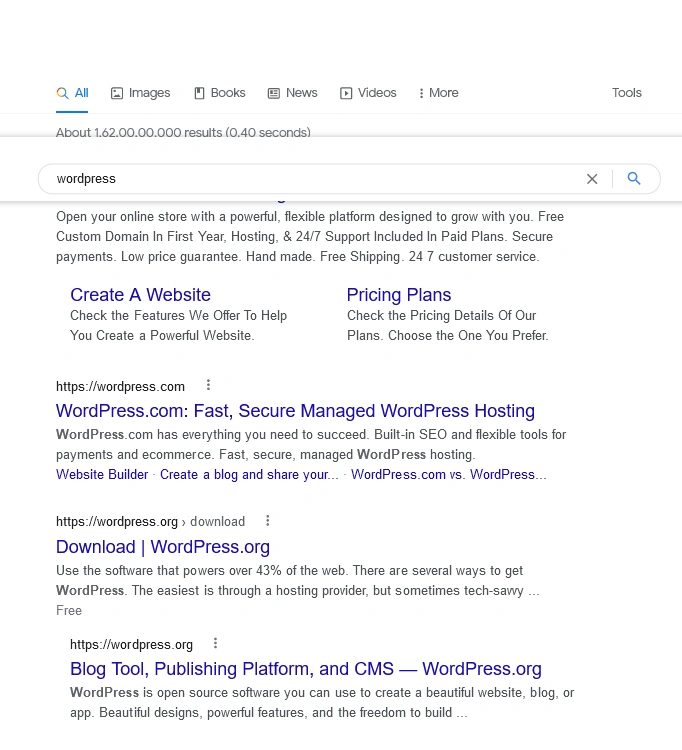Open WordPress.com Fast, Secure Managed Hosting result

295,411
